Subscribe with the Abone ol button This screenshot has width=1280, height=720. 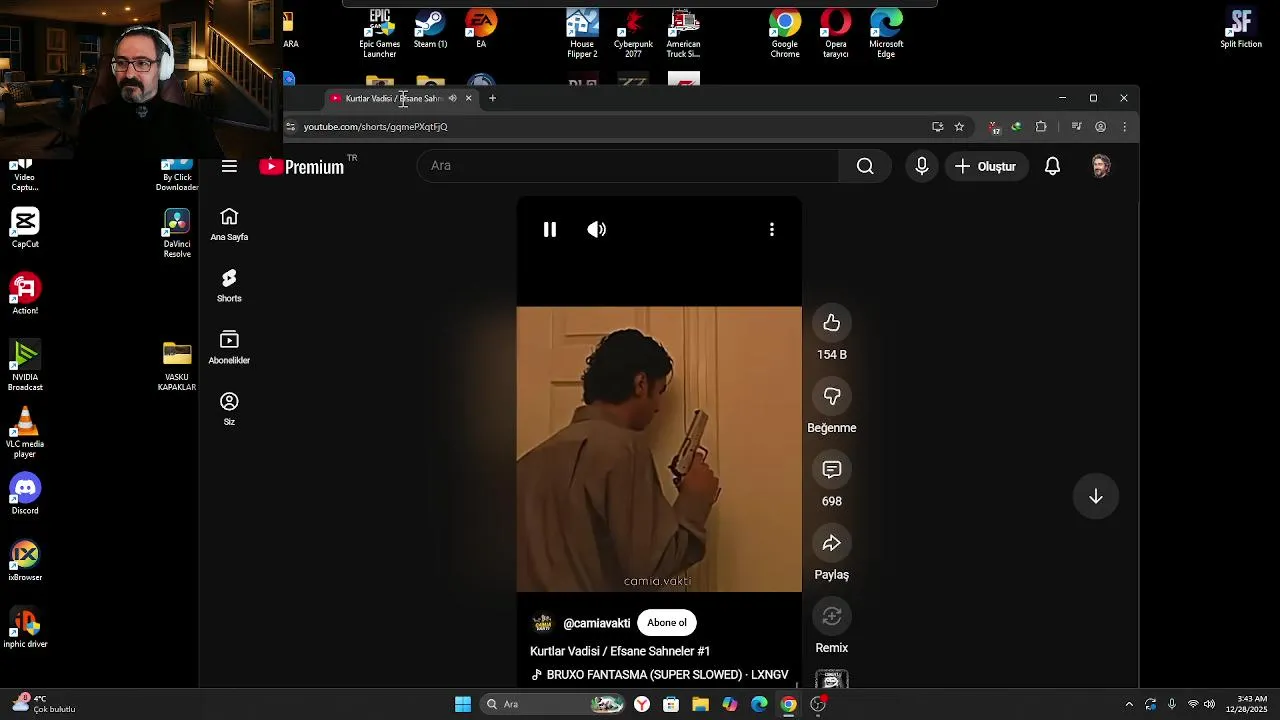[667, 623]
